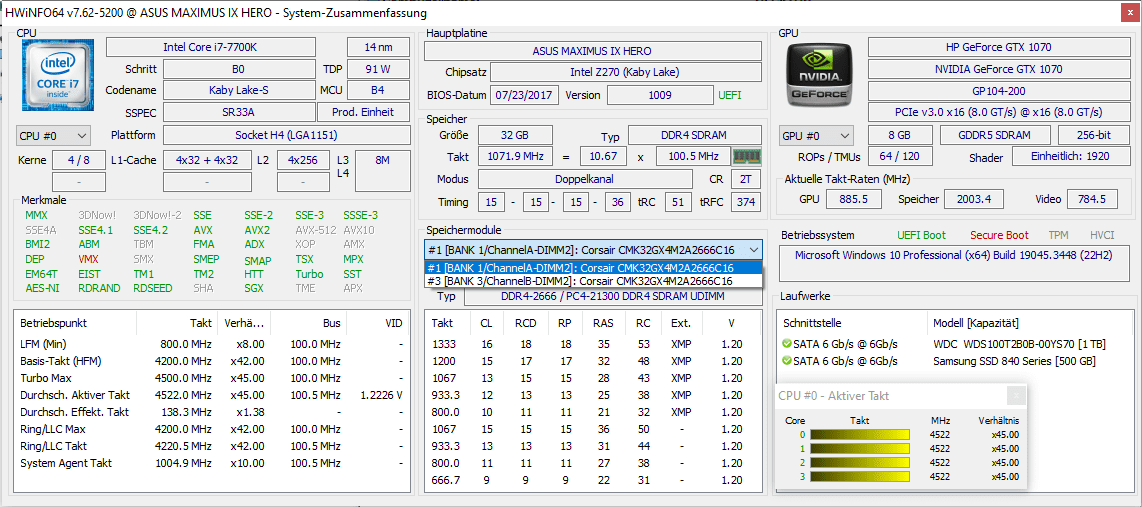Click the HP GeForce GTX 1070 field

[x=998, y=47]
